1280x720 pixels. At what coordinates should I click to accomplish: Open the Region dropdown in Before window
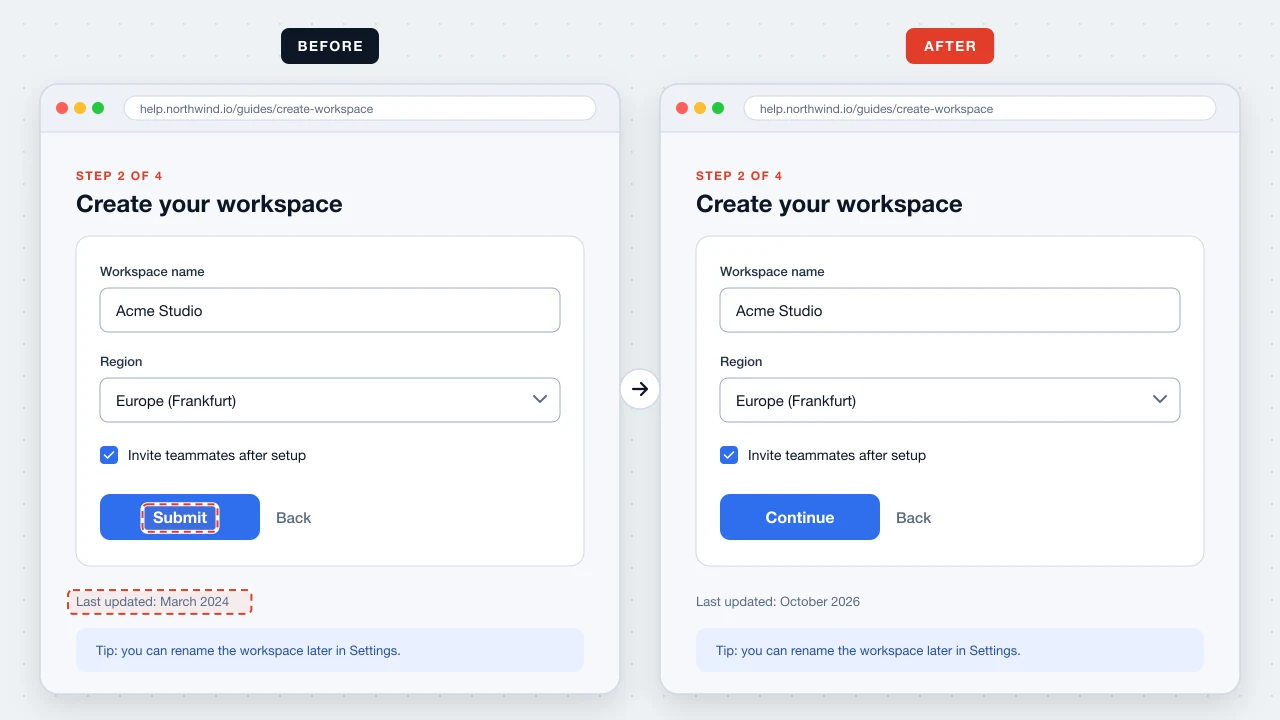click(x=330, y=400)
